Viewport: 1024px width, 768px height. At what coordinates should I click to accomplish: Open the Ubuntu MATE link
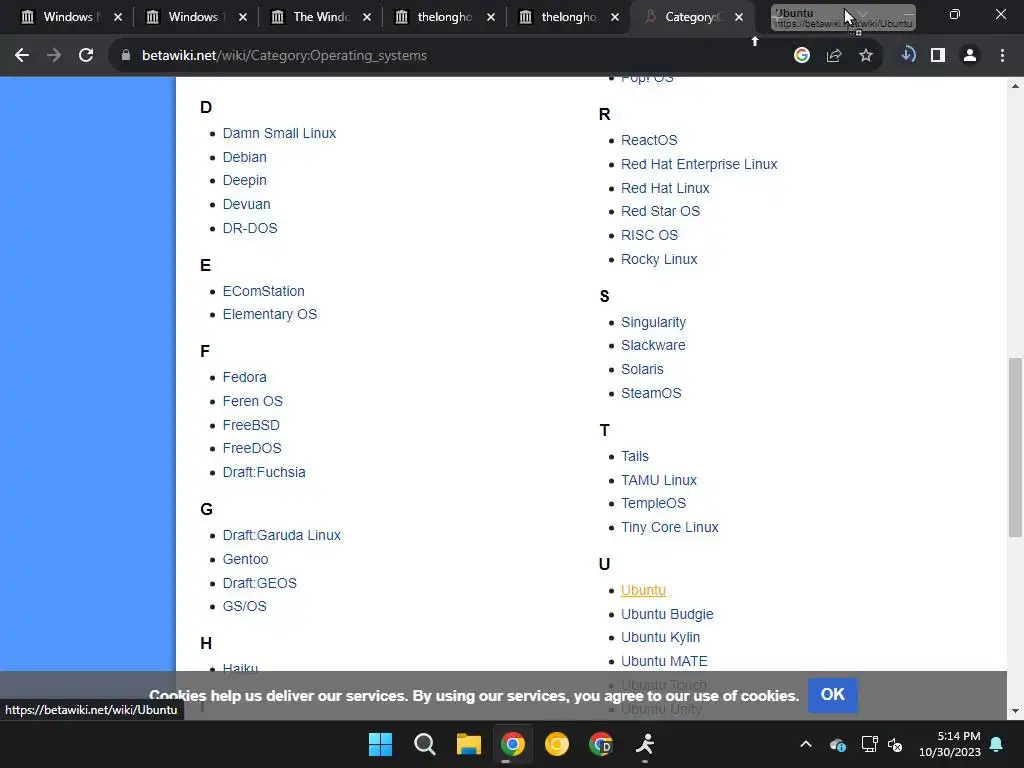[664, 662]
